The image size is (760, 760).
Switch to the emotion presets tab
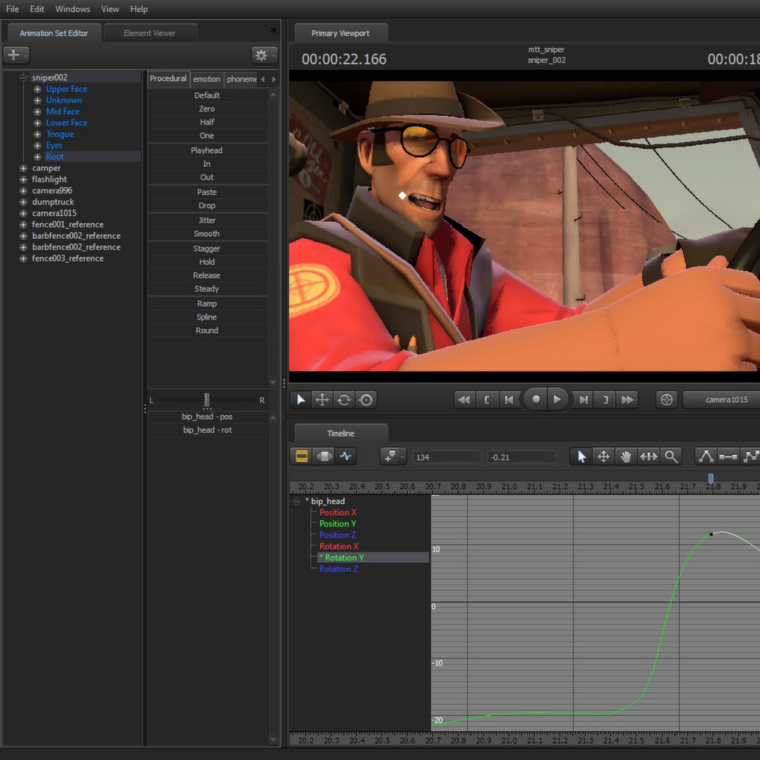click(x=206, y=79)
